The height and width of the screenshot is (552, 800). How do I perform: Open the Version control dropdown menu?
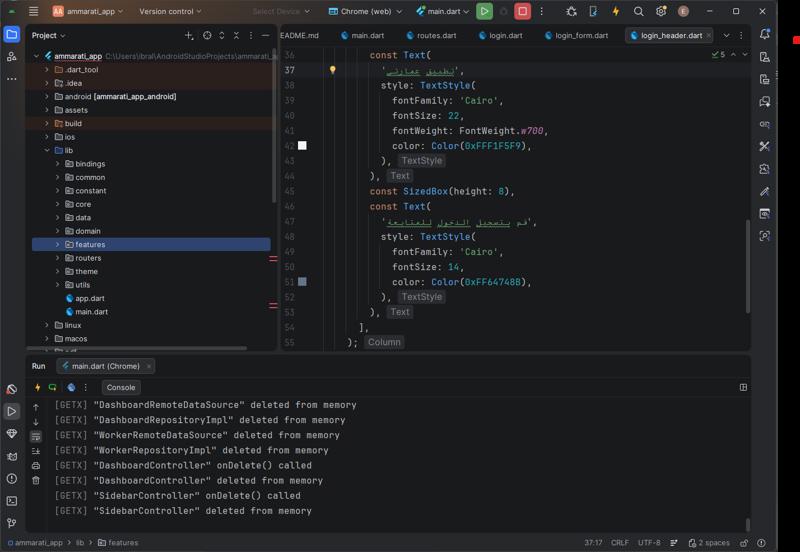pos(170,11)
